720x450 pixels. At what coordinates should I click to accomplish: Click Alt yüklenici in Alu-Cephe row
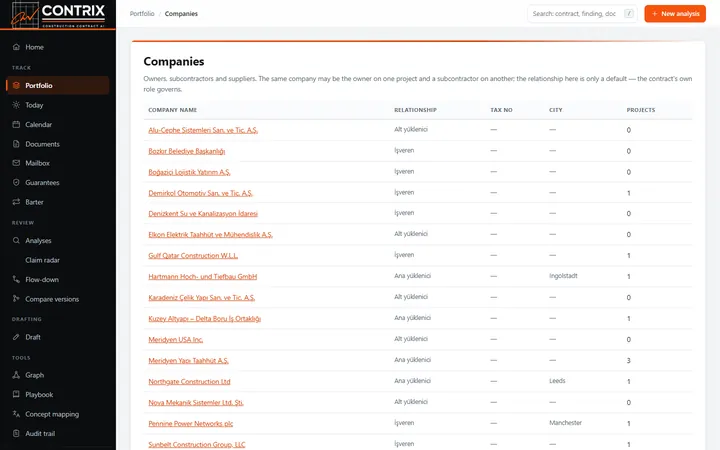click(411, 129)
